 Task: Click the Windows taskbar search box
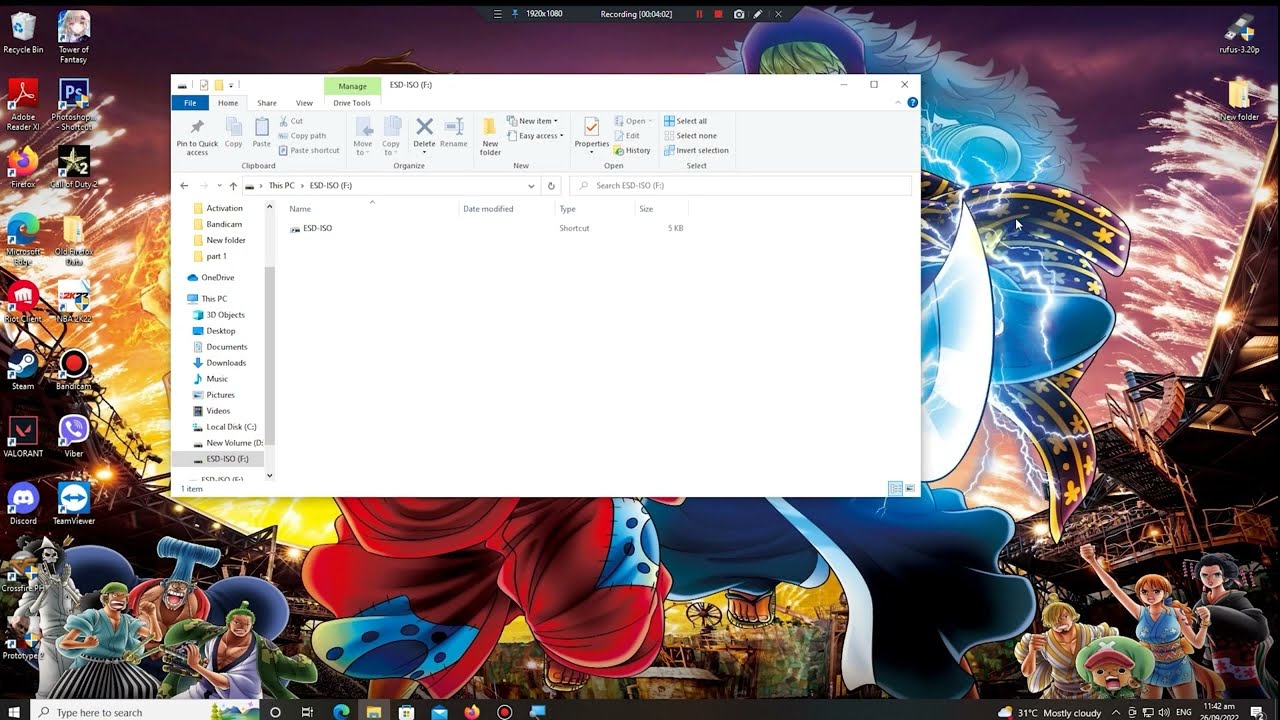pyautogui.click(x=145, y=712)
